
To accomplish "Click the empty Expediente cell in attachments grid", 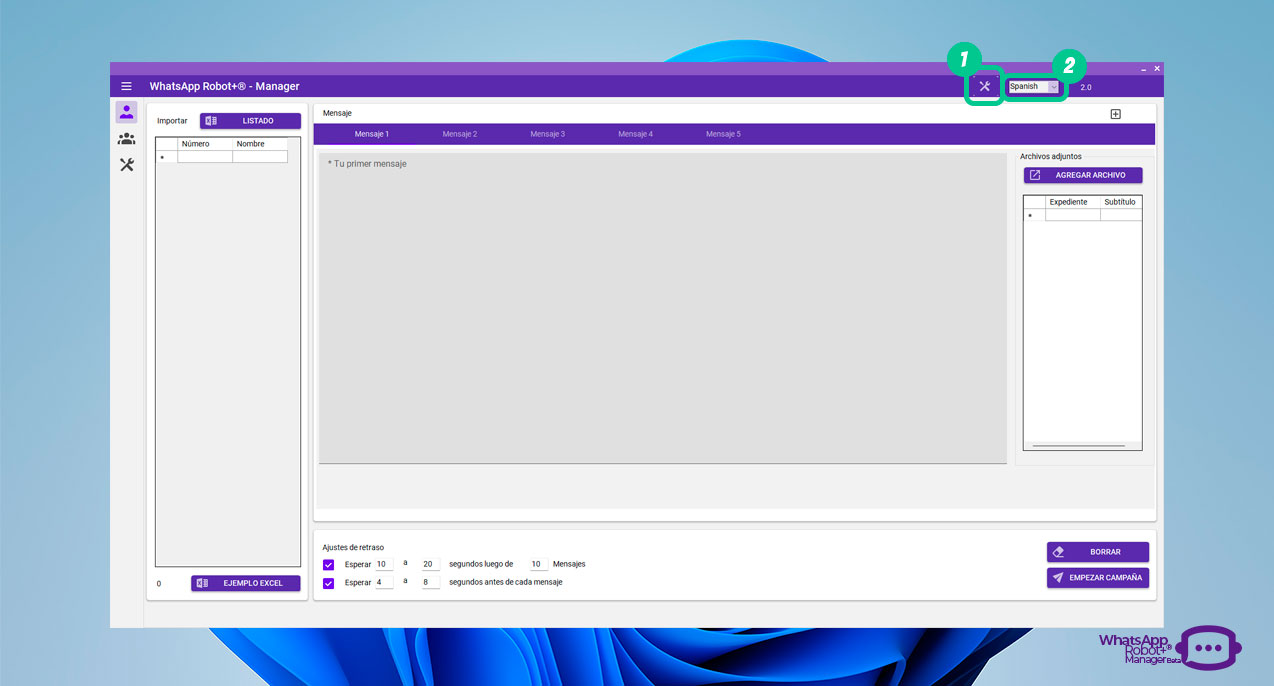I will (1073, 215).
